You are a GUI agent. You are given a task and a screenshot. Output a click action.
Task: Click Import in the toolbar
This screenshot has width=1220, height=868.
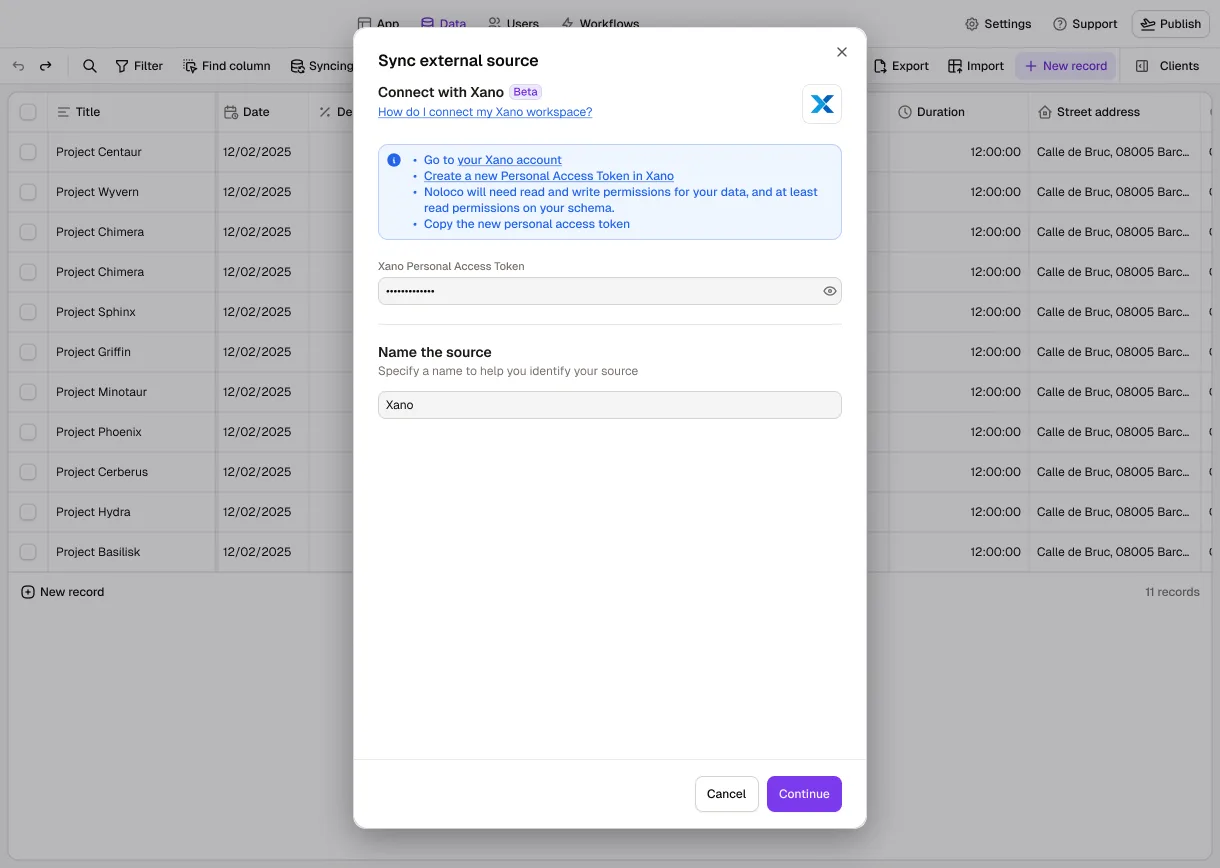point(976,66)
